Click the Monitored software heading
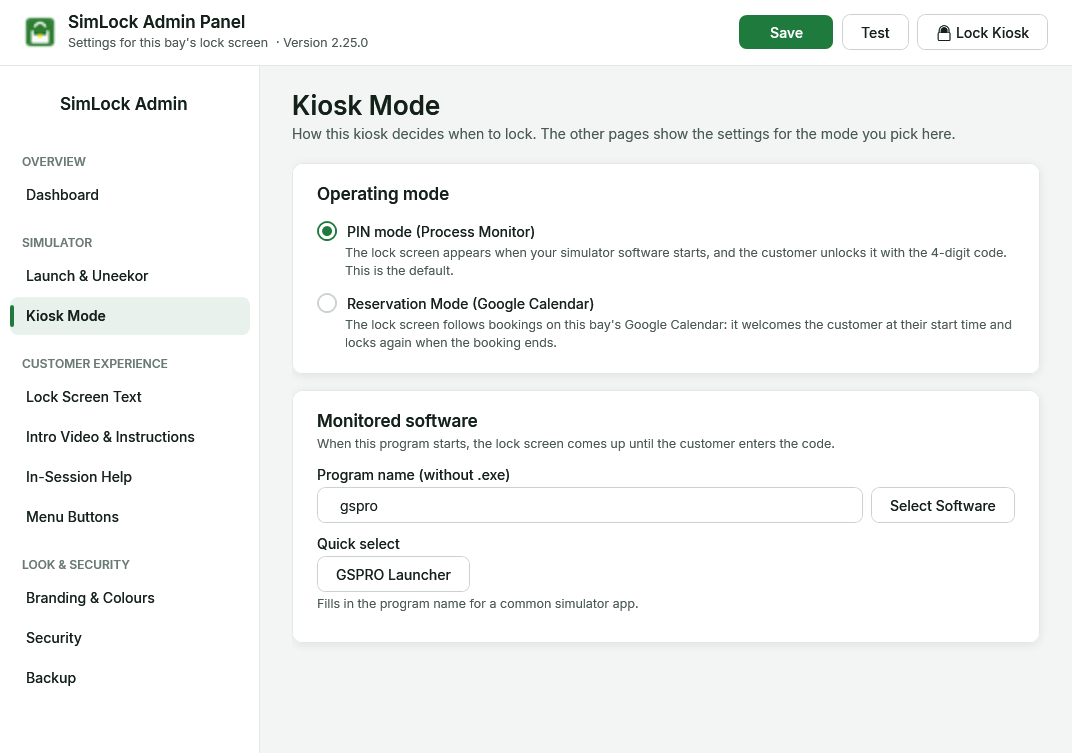1072x753 pixels. 397,421
